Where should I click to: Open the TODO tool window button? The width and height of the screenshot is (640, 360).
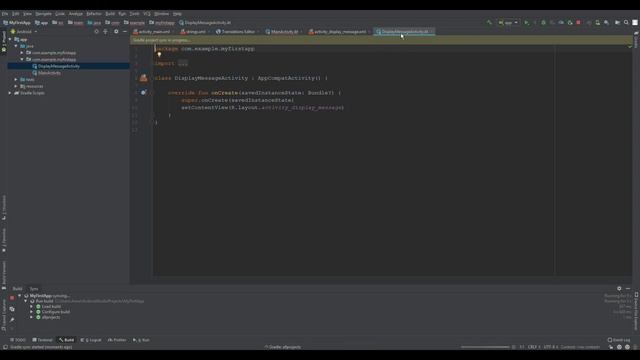pos(18,340)
